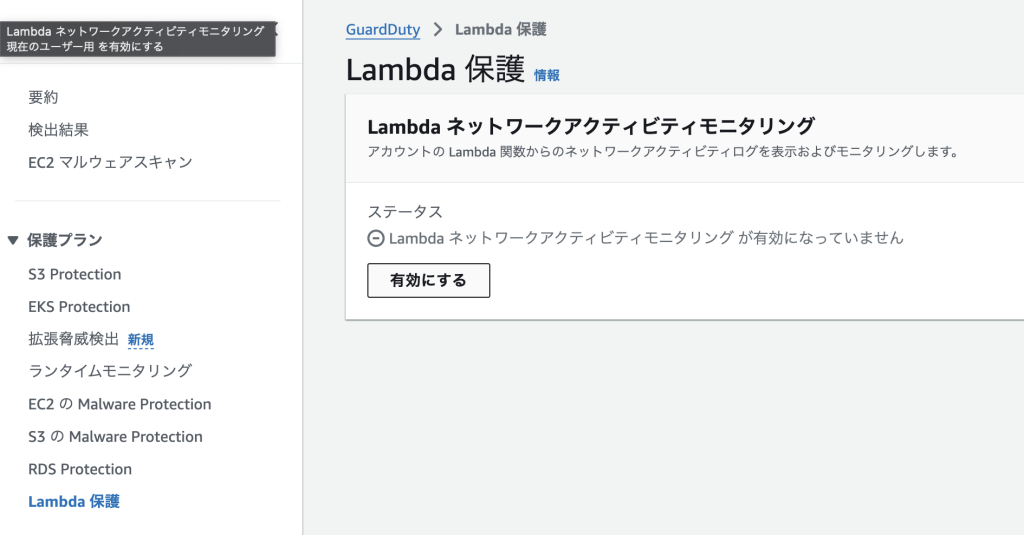1024x535 pixels.
Task: Click the breadcrumb chevron separator icon
Action: (438, 30)
